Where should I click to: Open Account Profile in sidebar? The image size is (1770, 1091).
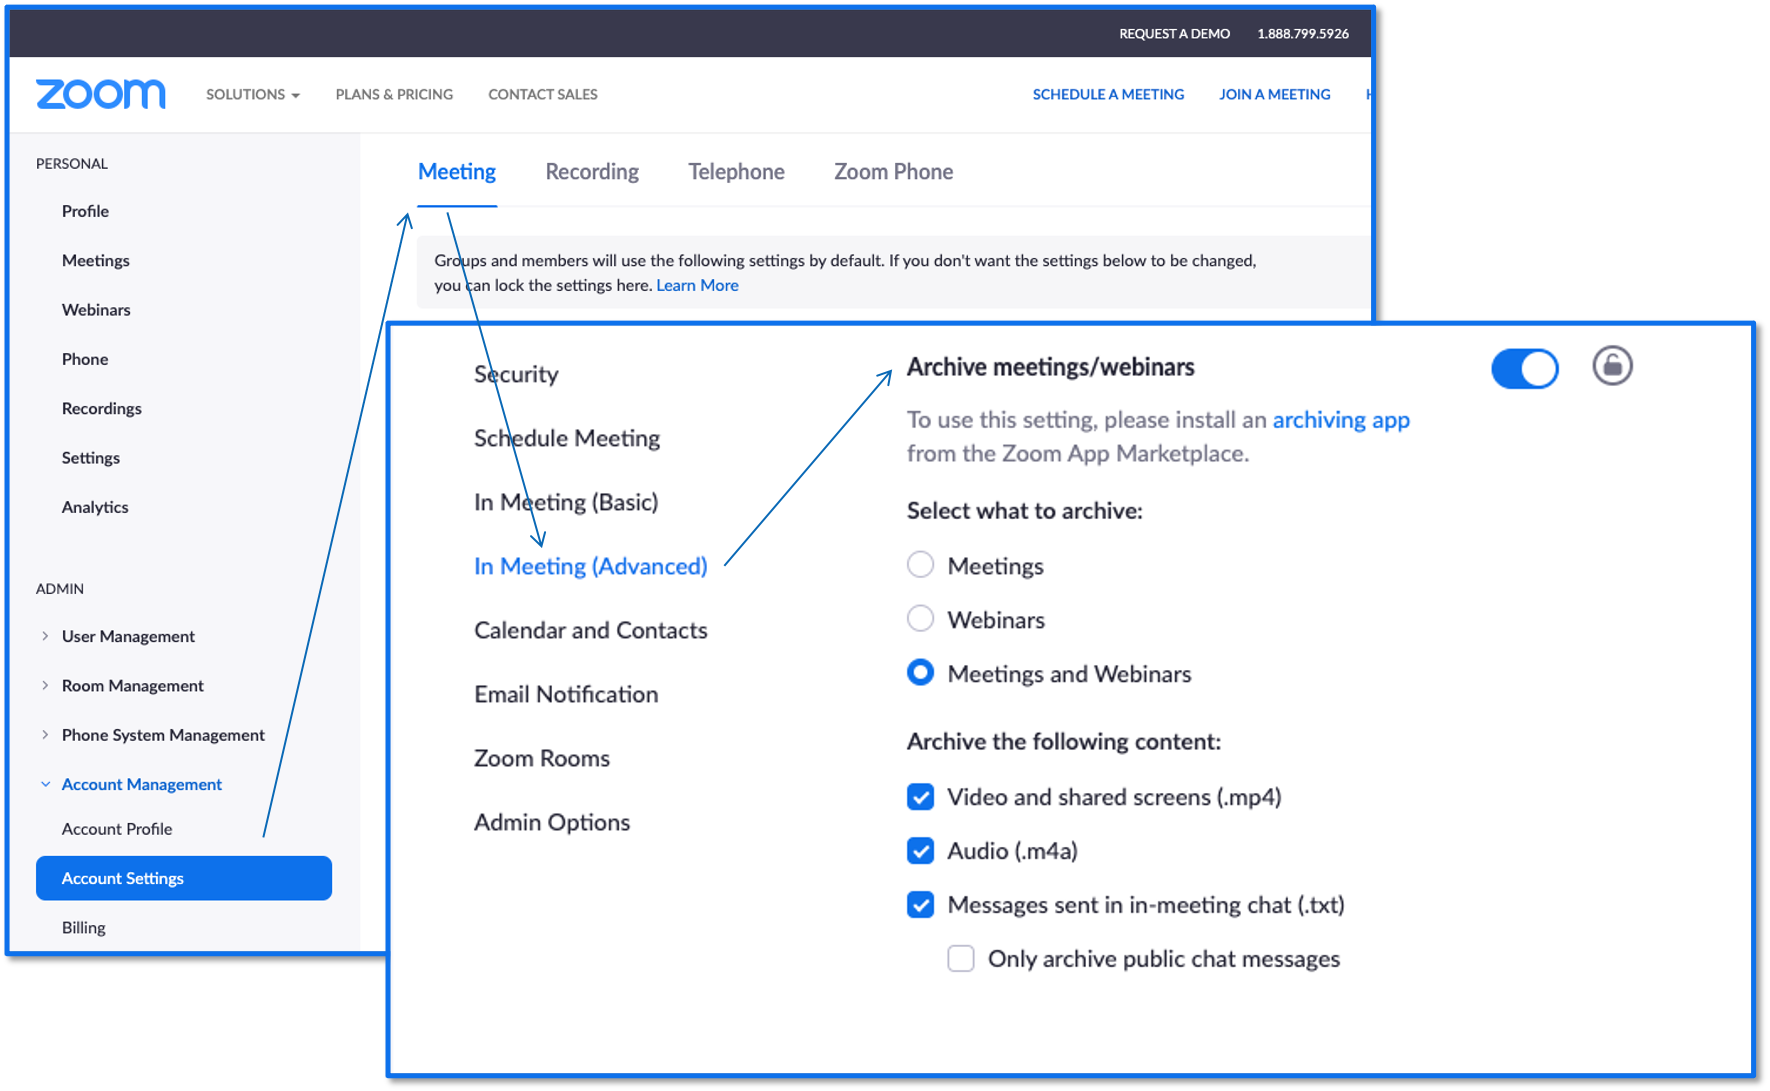(x=117, y=829)
